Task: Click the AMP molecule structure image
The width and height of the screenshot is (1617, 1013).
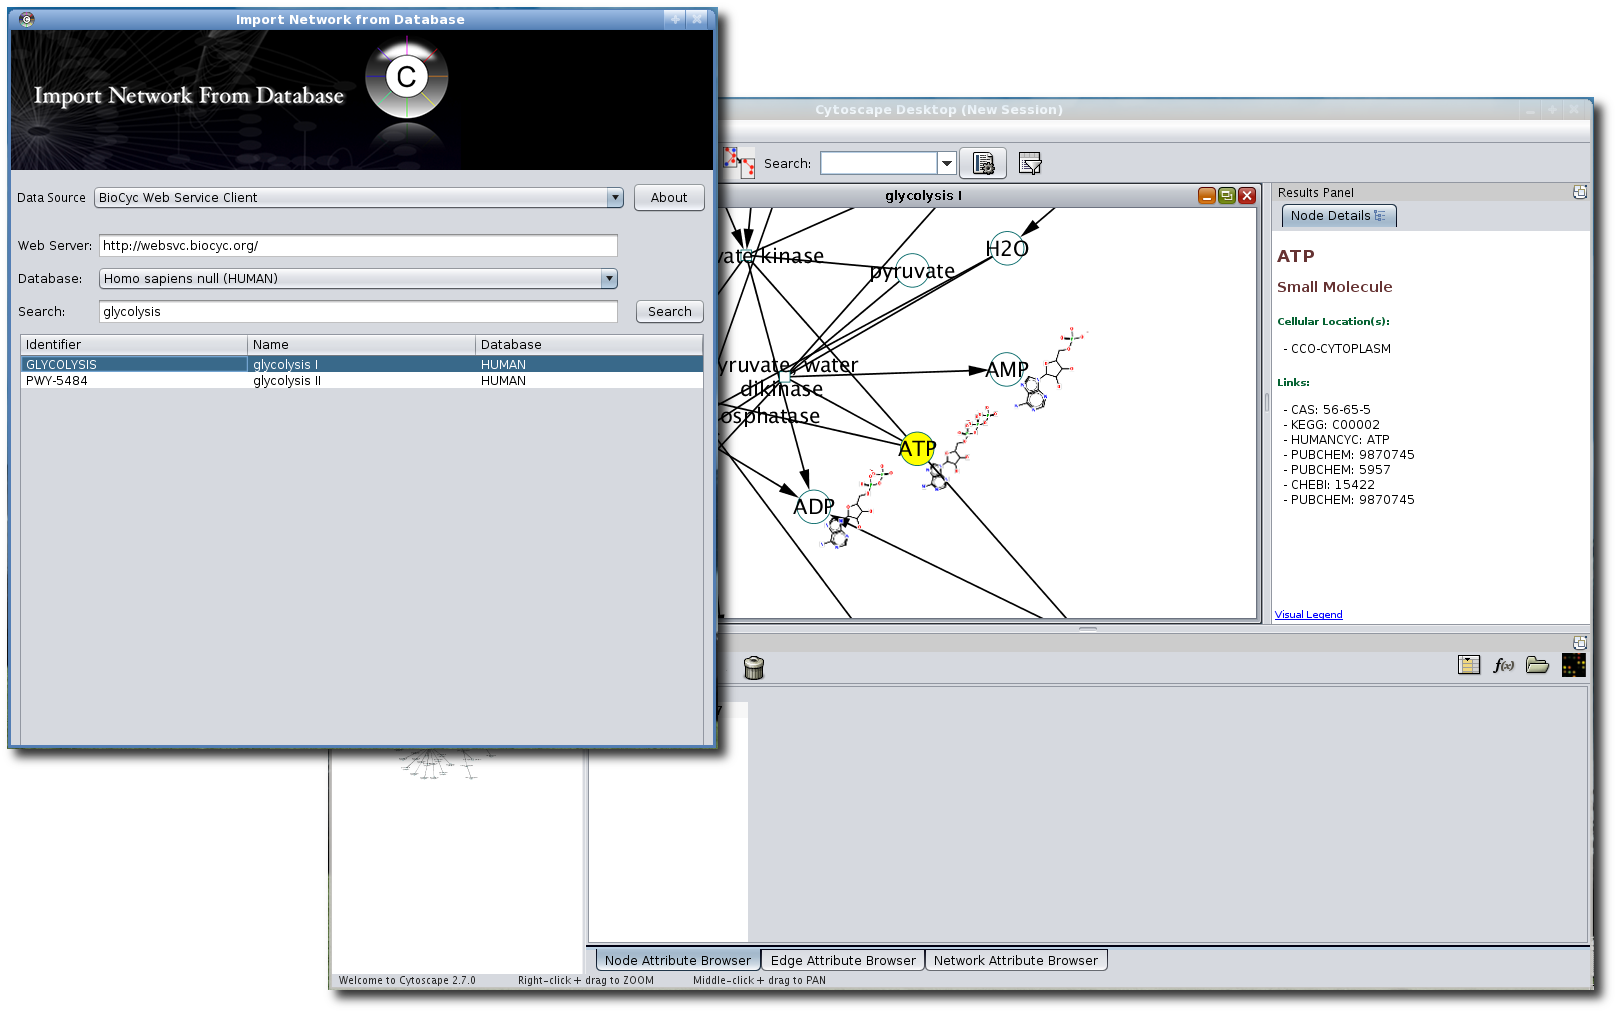Action: 1050,370
